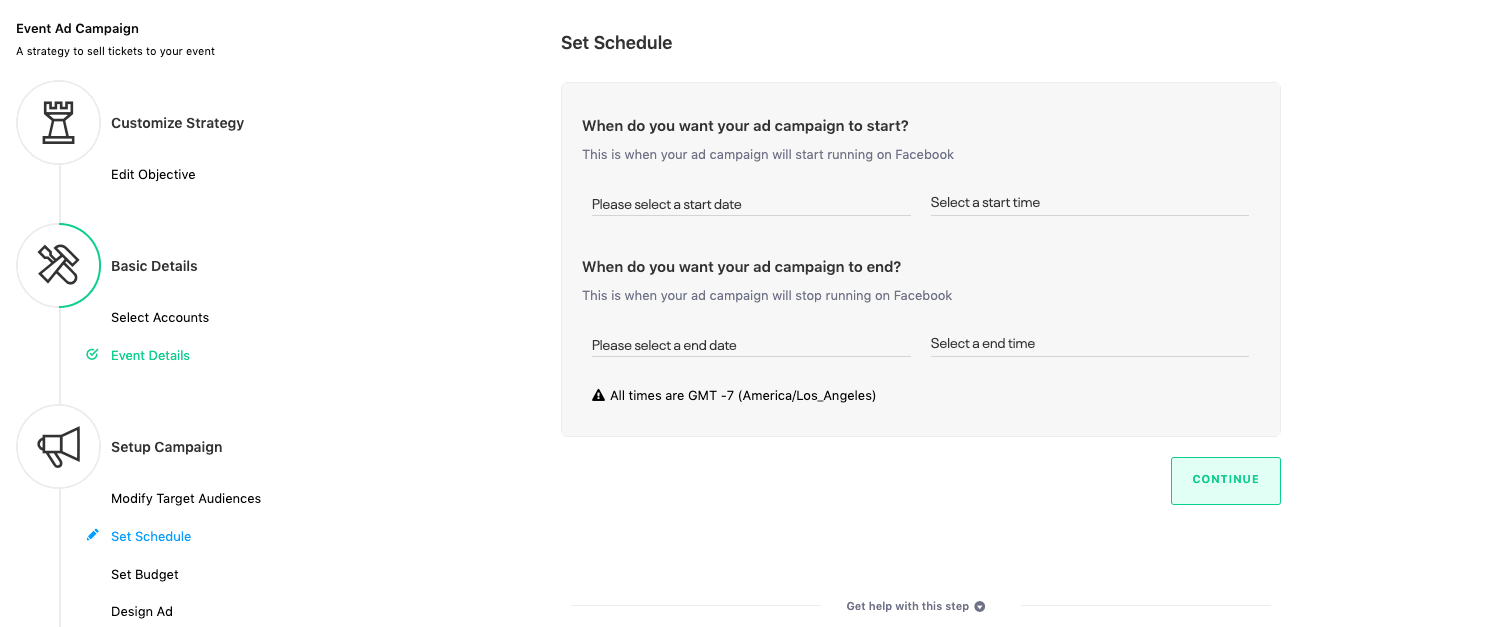Click the green checkmark beside Event Details
1491x627 pixels.
92,355
